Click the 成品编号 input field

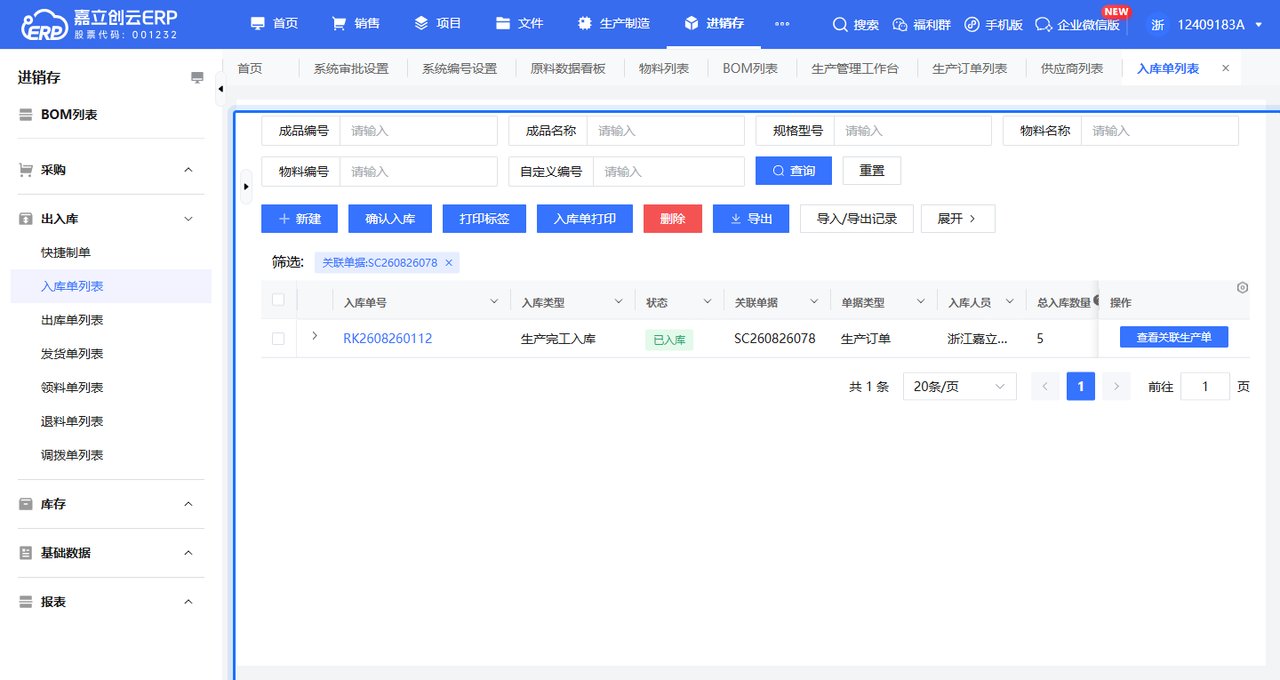point(418,131)
